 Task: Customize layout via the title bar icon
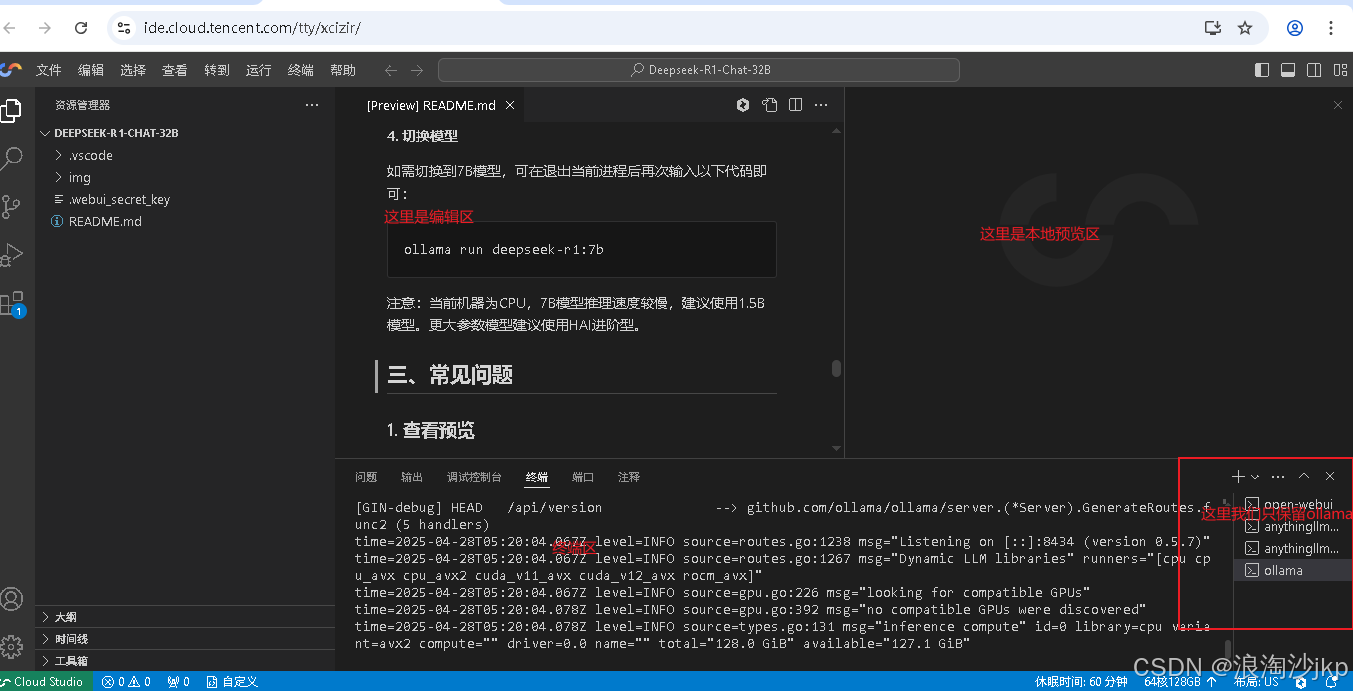coord(1340,70)
